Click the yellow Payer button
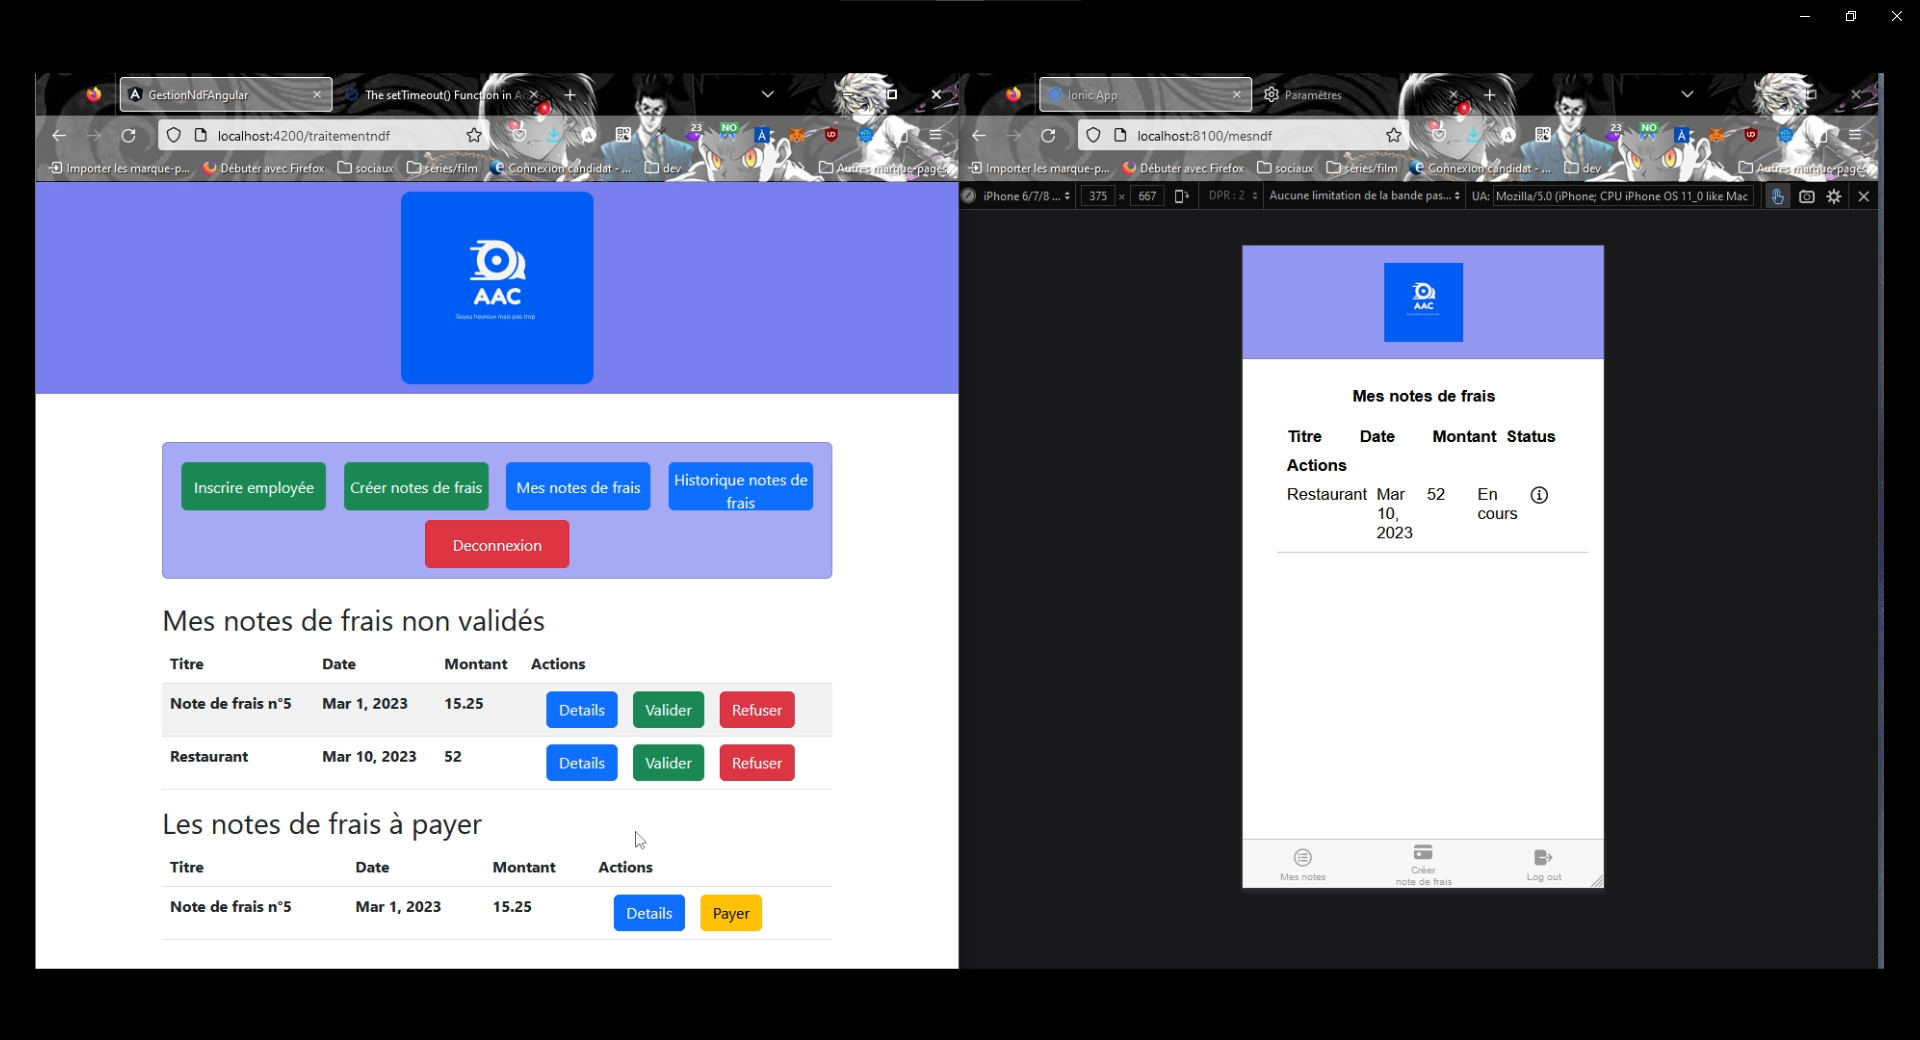 click(731, 914)
